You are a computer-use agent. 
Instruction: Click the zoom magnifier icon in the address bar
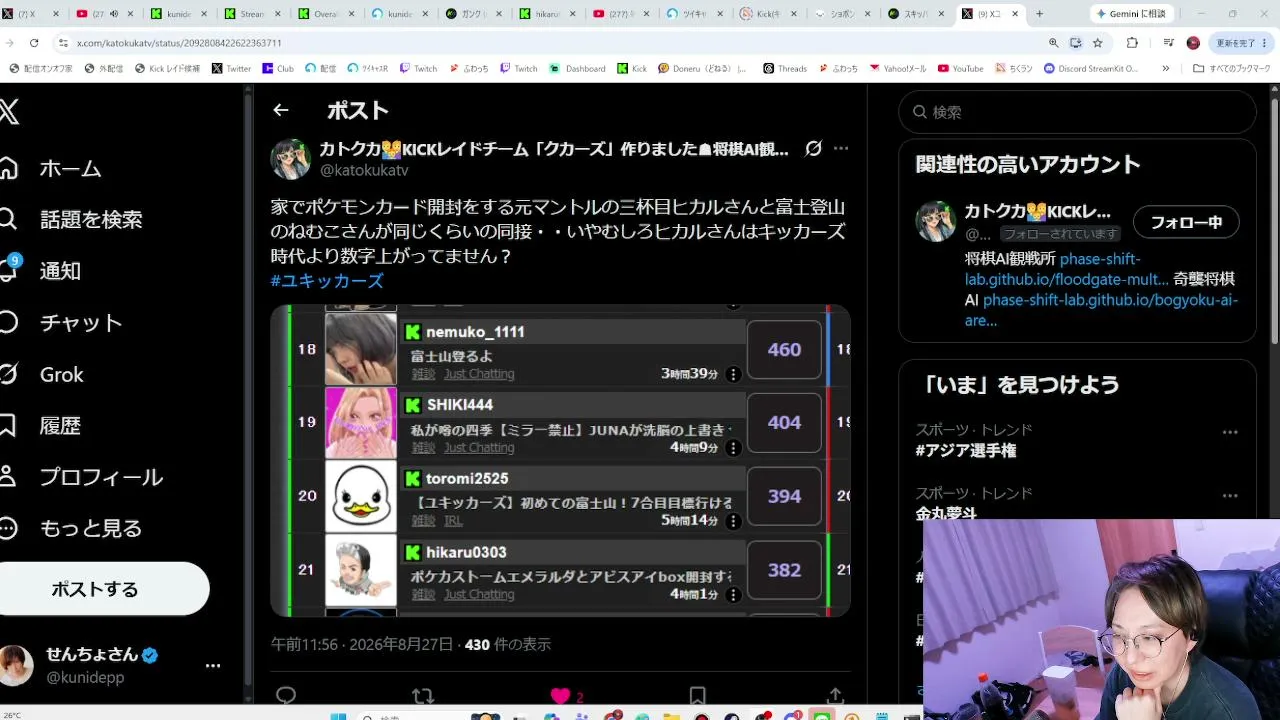pos(1053,43)
